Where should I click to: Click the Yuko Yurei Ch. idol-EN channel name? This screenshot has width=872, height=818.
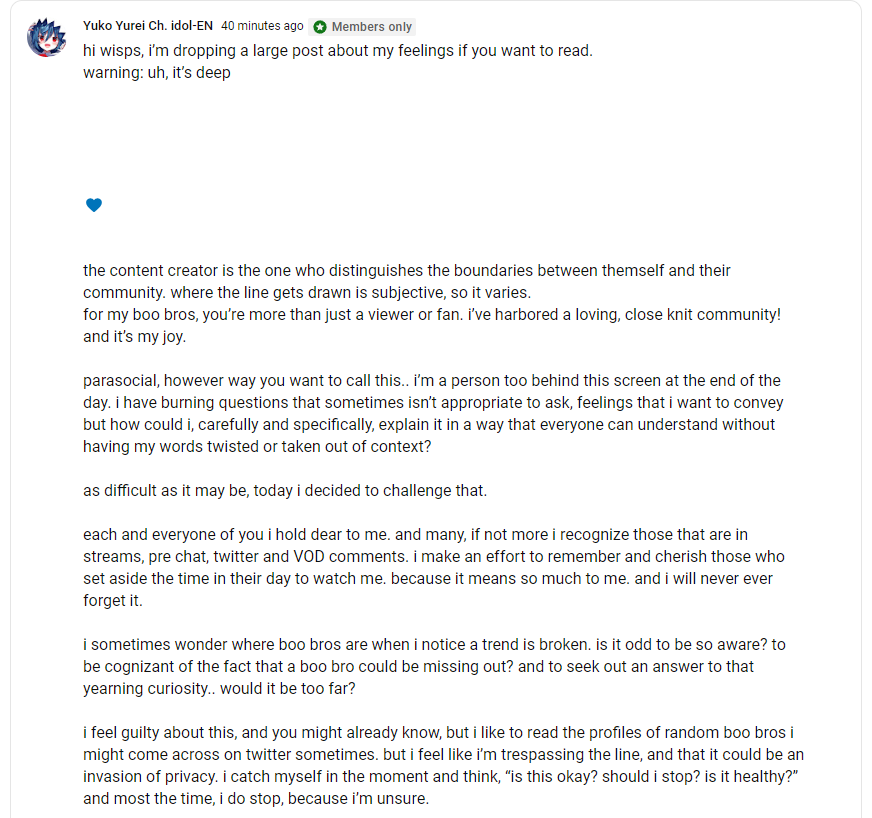[x=148, y=26]
